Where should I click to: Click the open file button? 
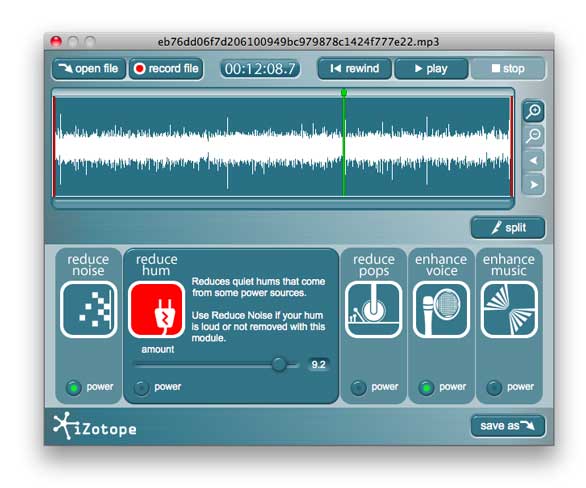[89, 69]
